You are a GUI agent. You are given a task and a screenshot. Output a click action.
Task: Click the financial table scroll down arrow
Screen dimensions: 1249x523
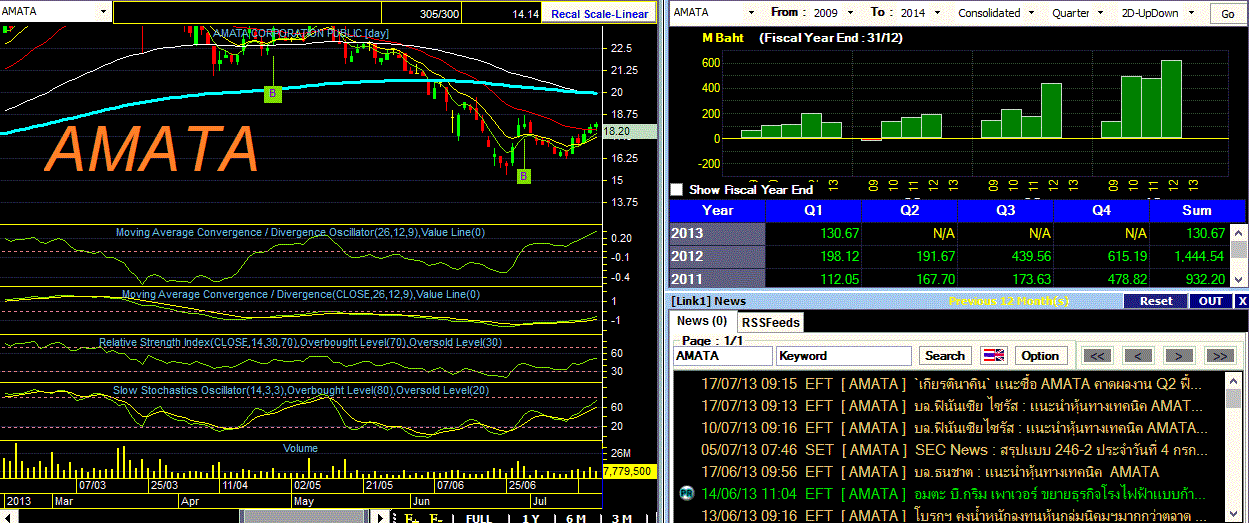click(x=1238, y=279)
